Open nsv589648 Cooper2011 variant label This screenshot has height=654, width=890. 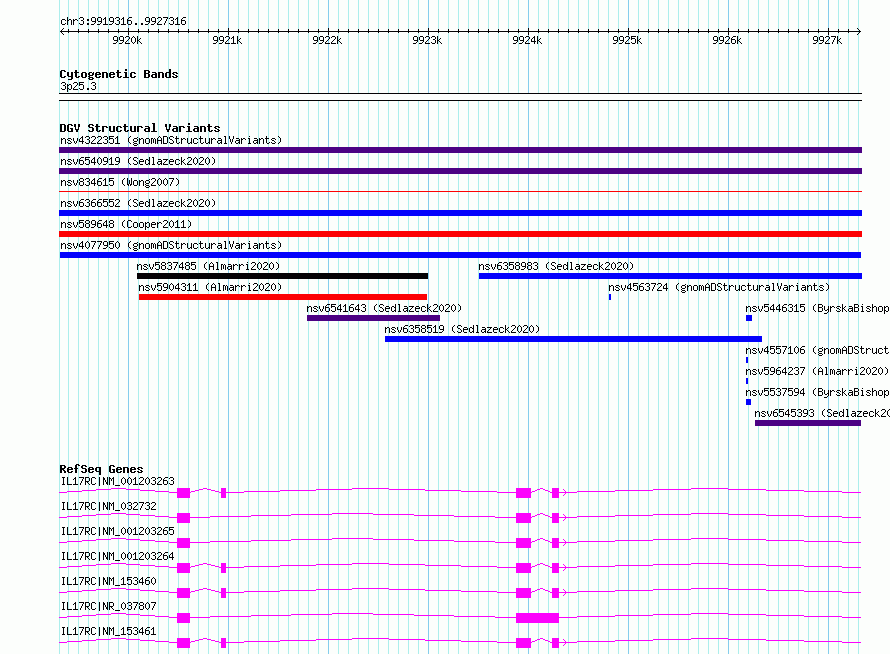(126, 224)
